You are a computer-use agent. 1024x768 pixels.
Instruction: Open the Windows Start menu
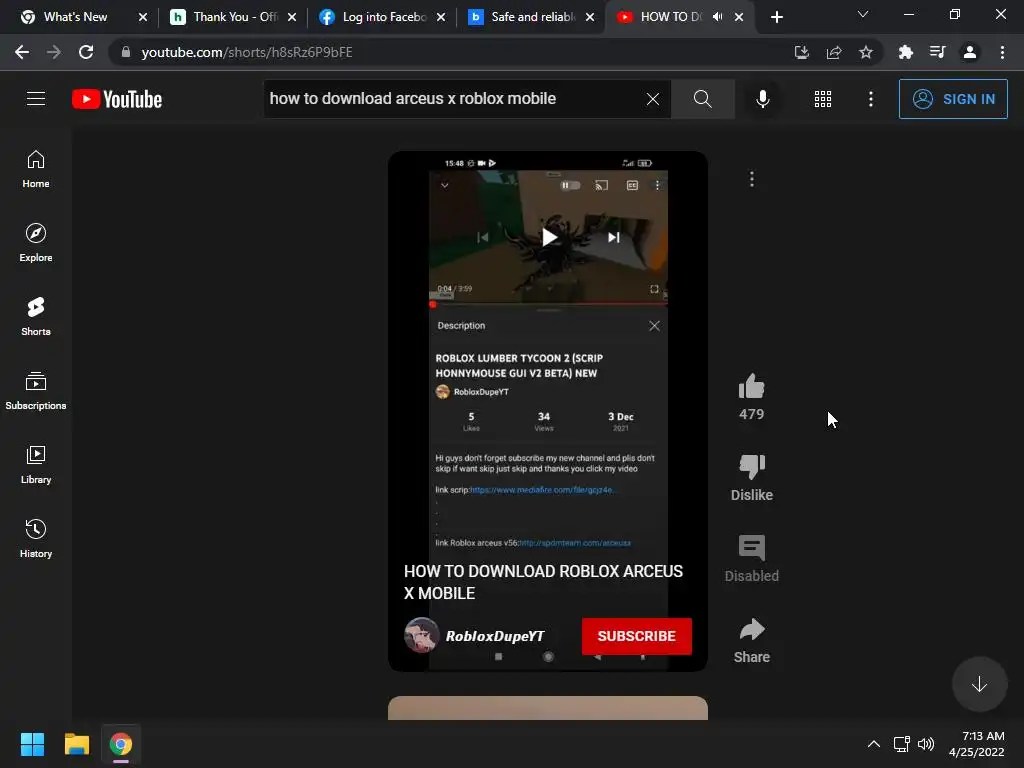(x=32, y=744)
